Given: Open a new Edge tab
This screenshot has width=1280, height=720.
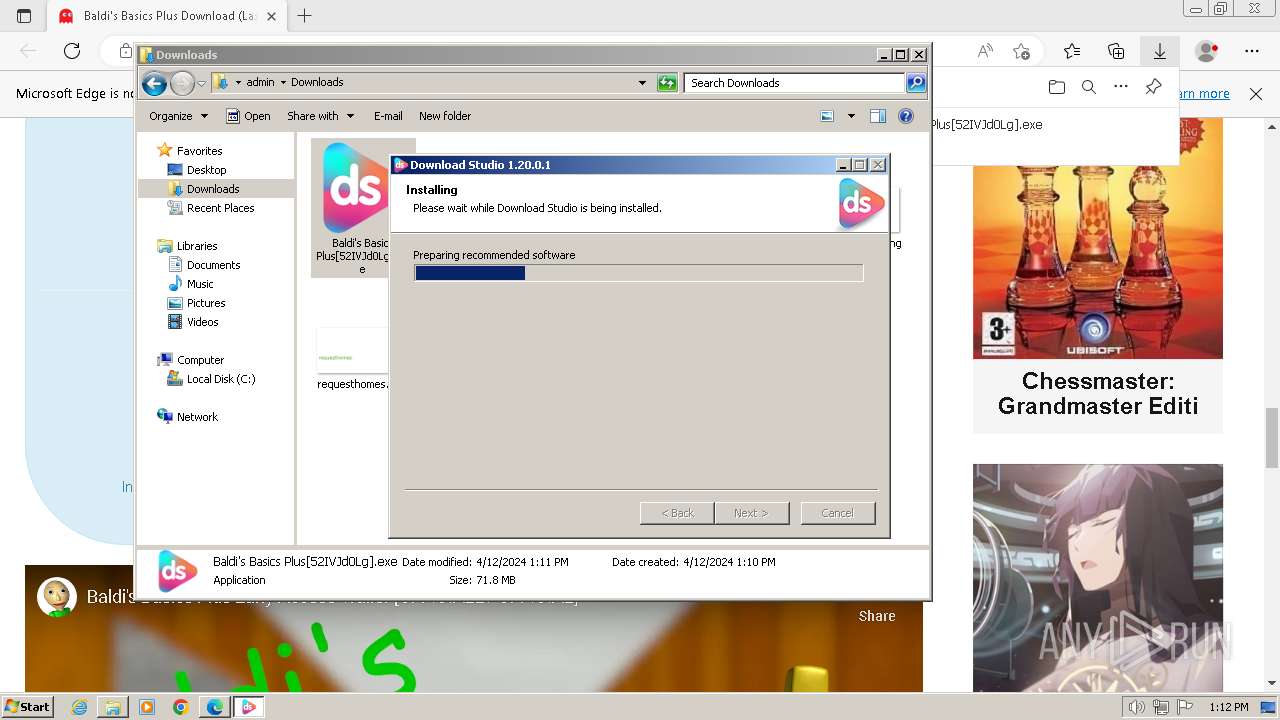Looking at the screenshot, I should click(x=305, y=16).
